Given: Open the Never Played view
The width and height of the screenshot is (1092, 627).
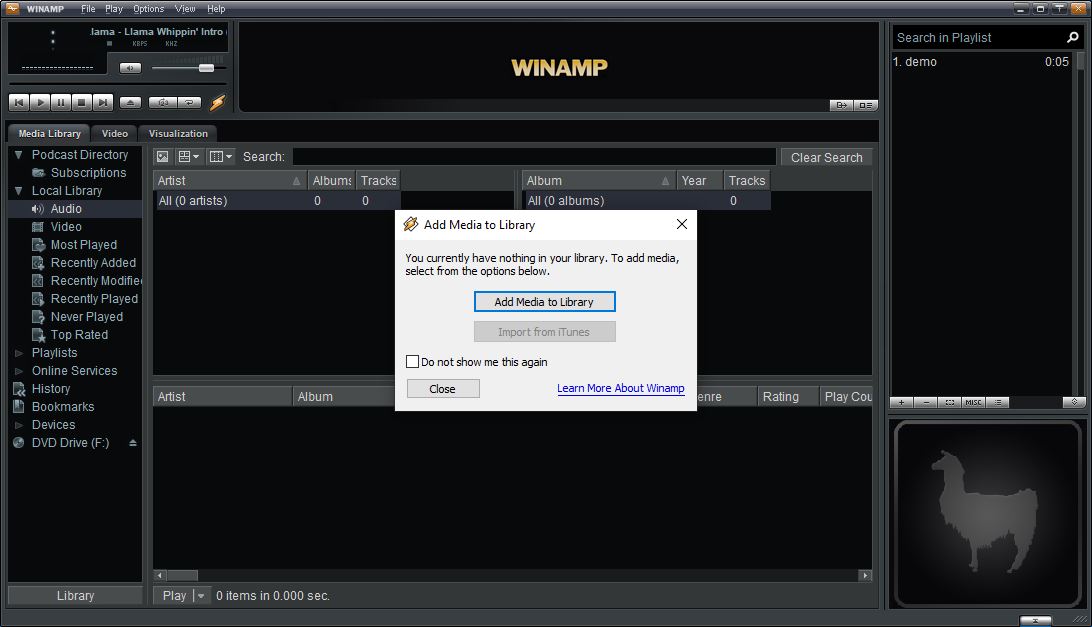Looking at the screenshot, I should (x=86, y=317).
